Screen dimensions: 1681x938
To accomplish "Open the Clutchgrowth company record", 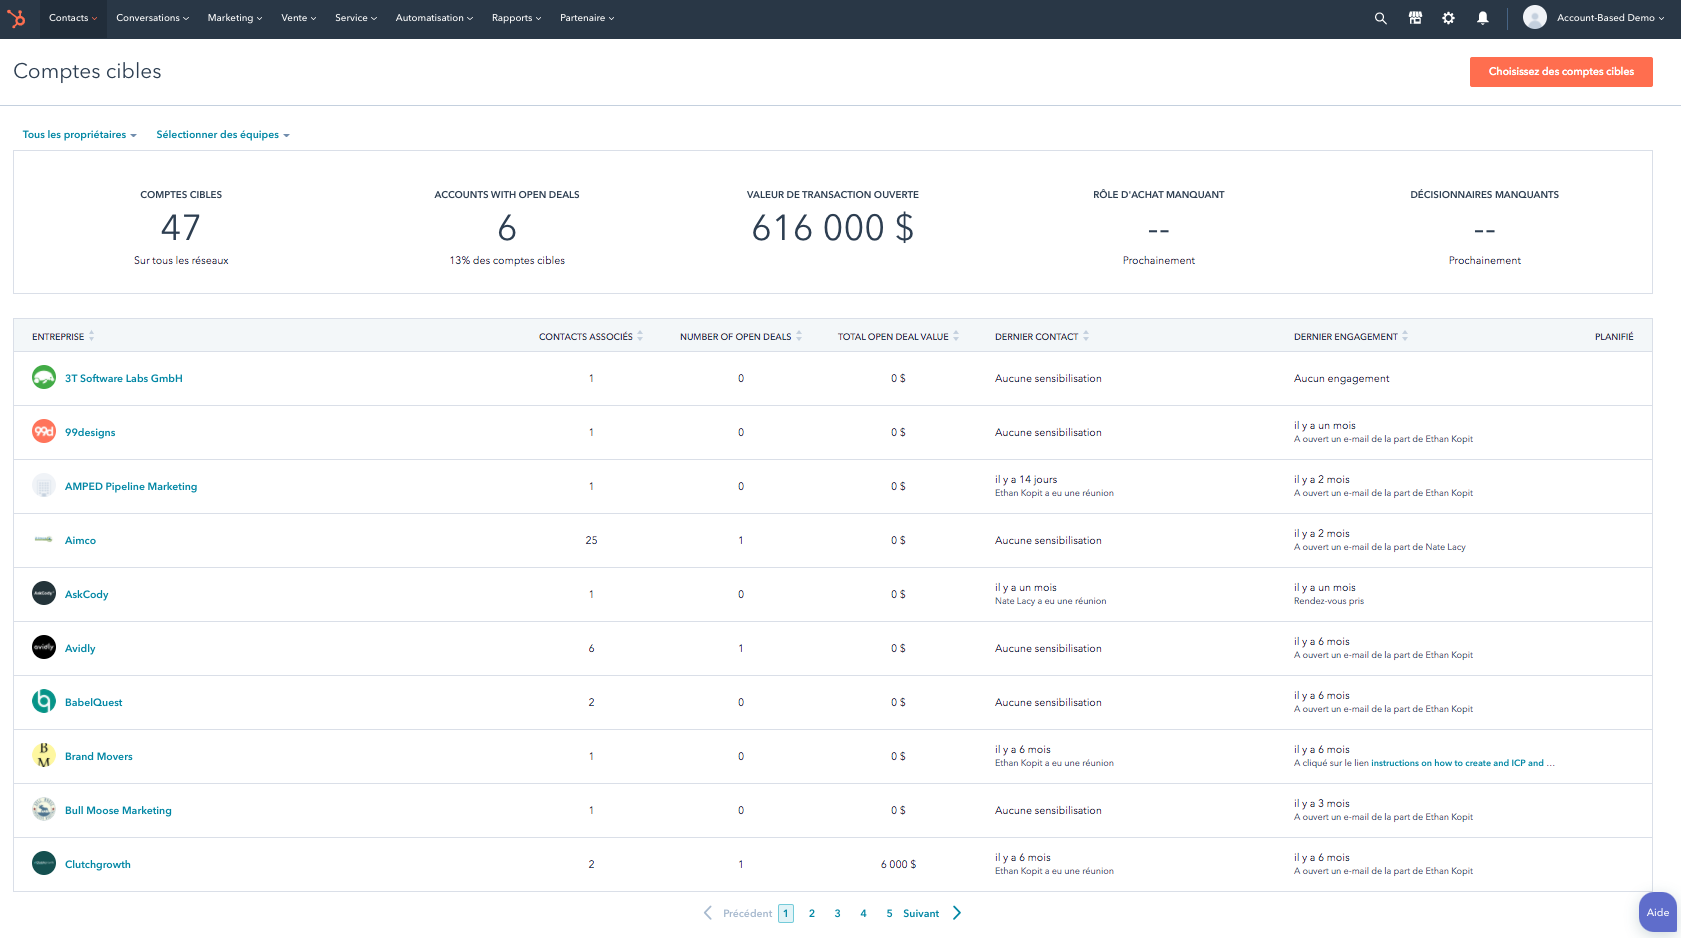I will click(x=97, y=864).
